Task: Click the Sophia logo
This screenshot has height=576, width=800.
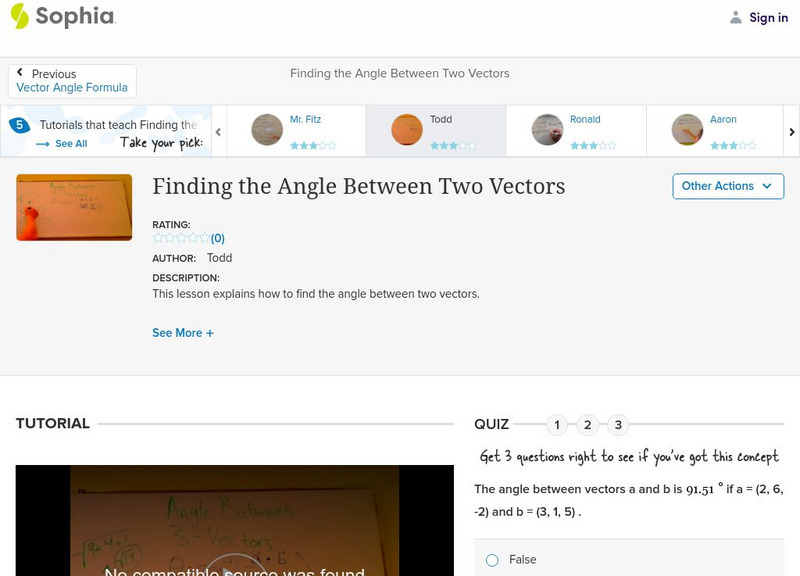Action: pyautogui.click(x=60, y=17)
